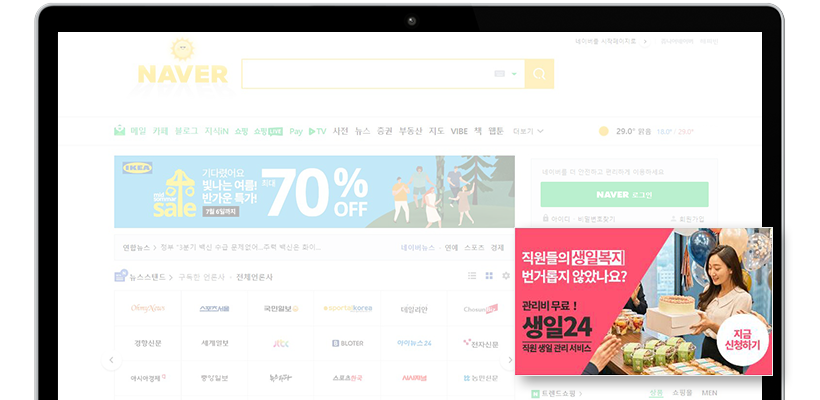Open the 29.0° 맑음 weather details
Screen dimensions: 820x400
(634, 131)
